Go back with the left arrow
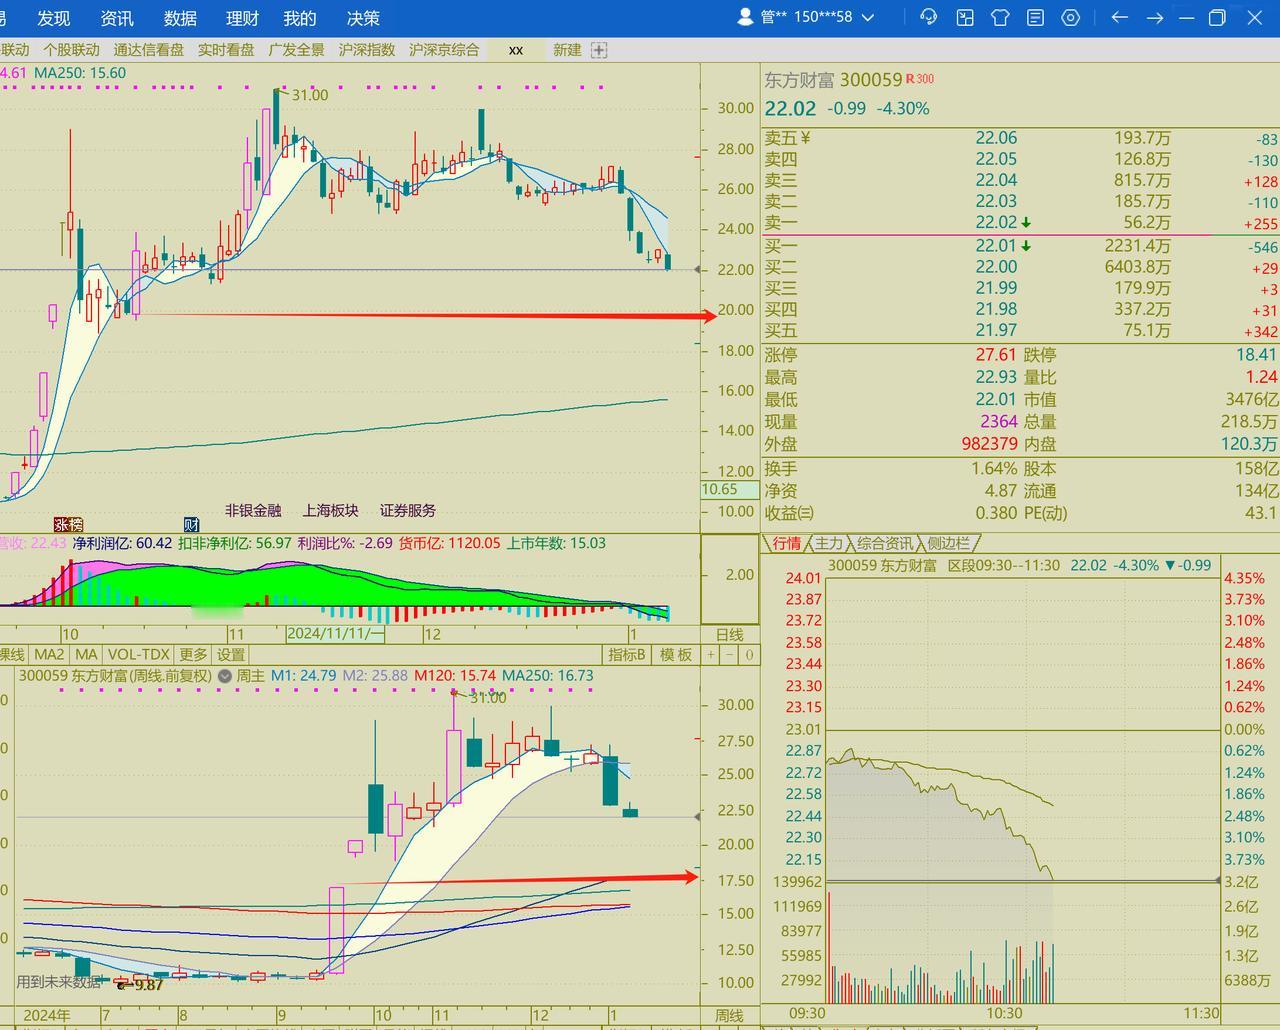This screenshot has width=1280, height=1030. point(1120,17)
